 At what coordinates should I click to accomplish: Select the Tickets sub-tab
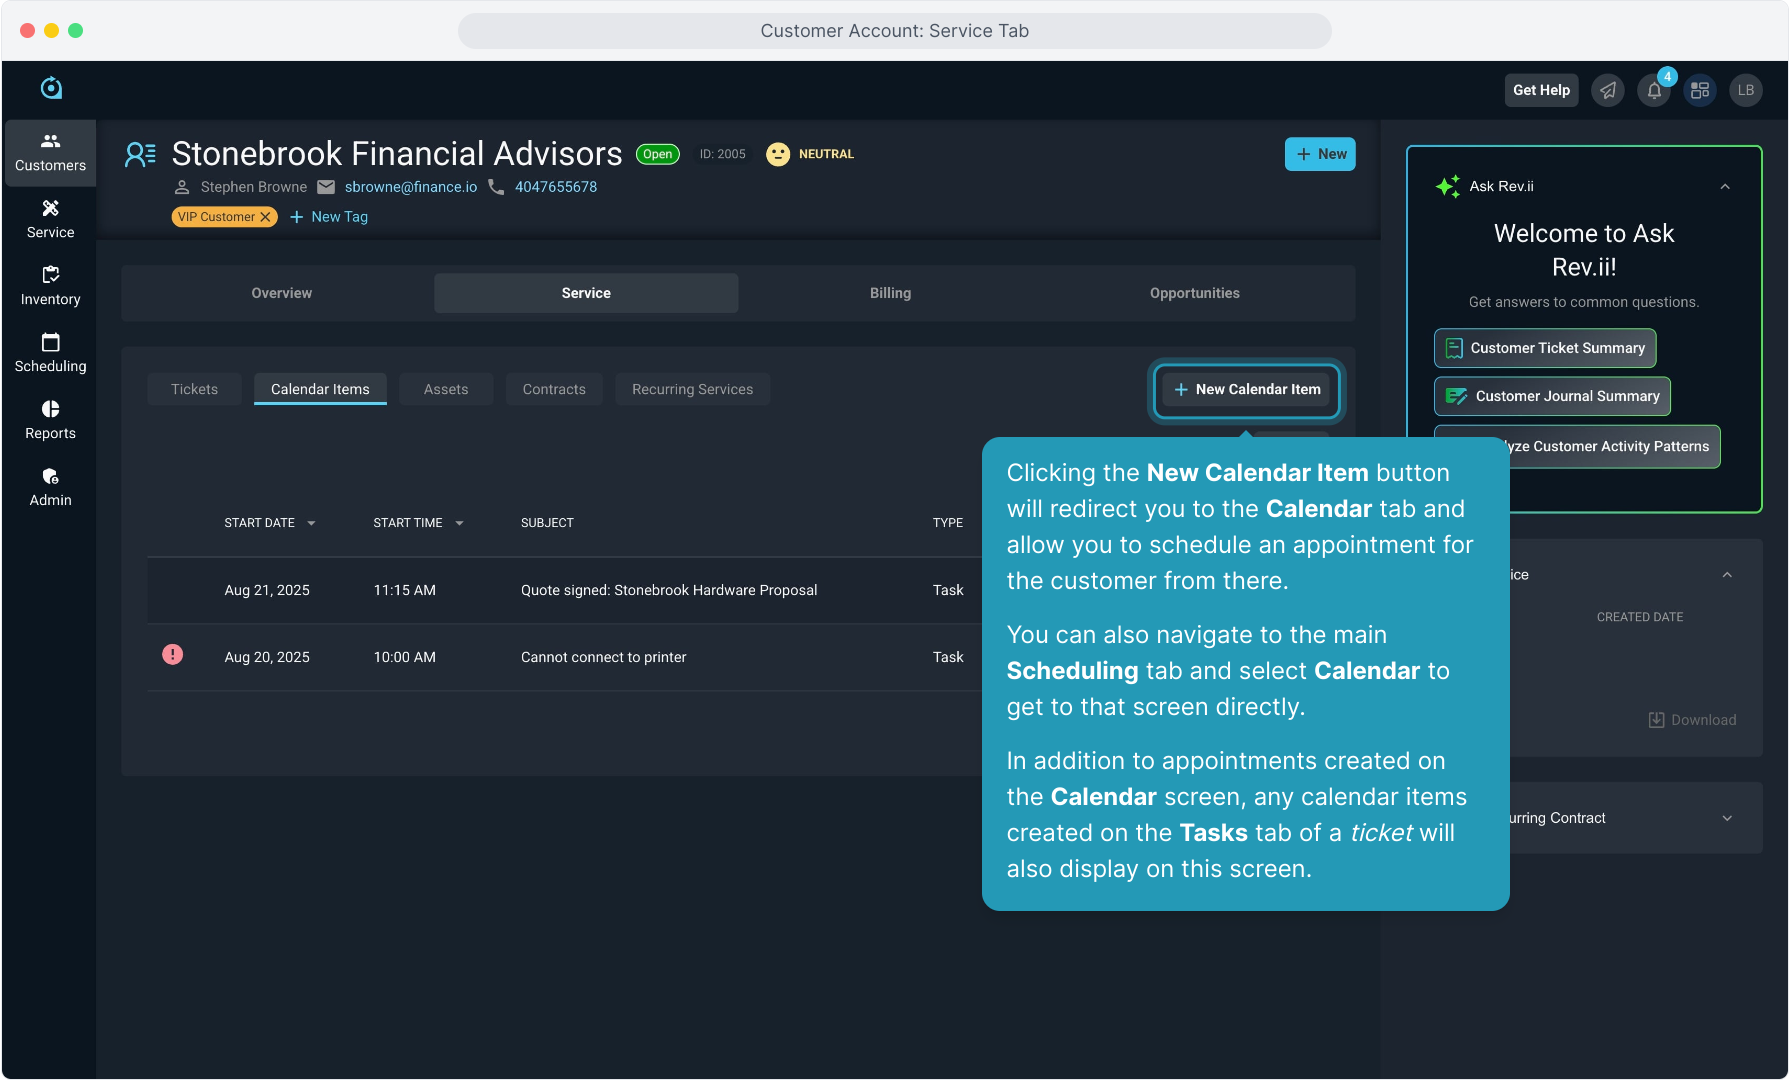[194, 389]
